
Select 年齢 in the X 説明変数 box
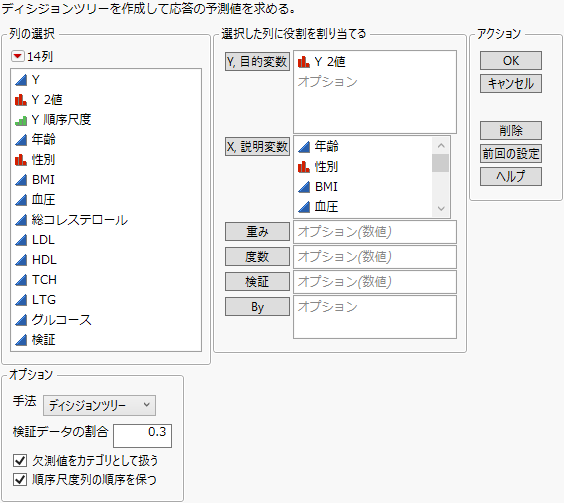coord(326,146)
